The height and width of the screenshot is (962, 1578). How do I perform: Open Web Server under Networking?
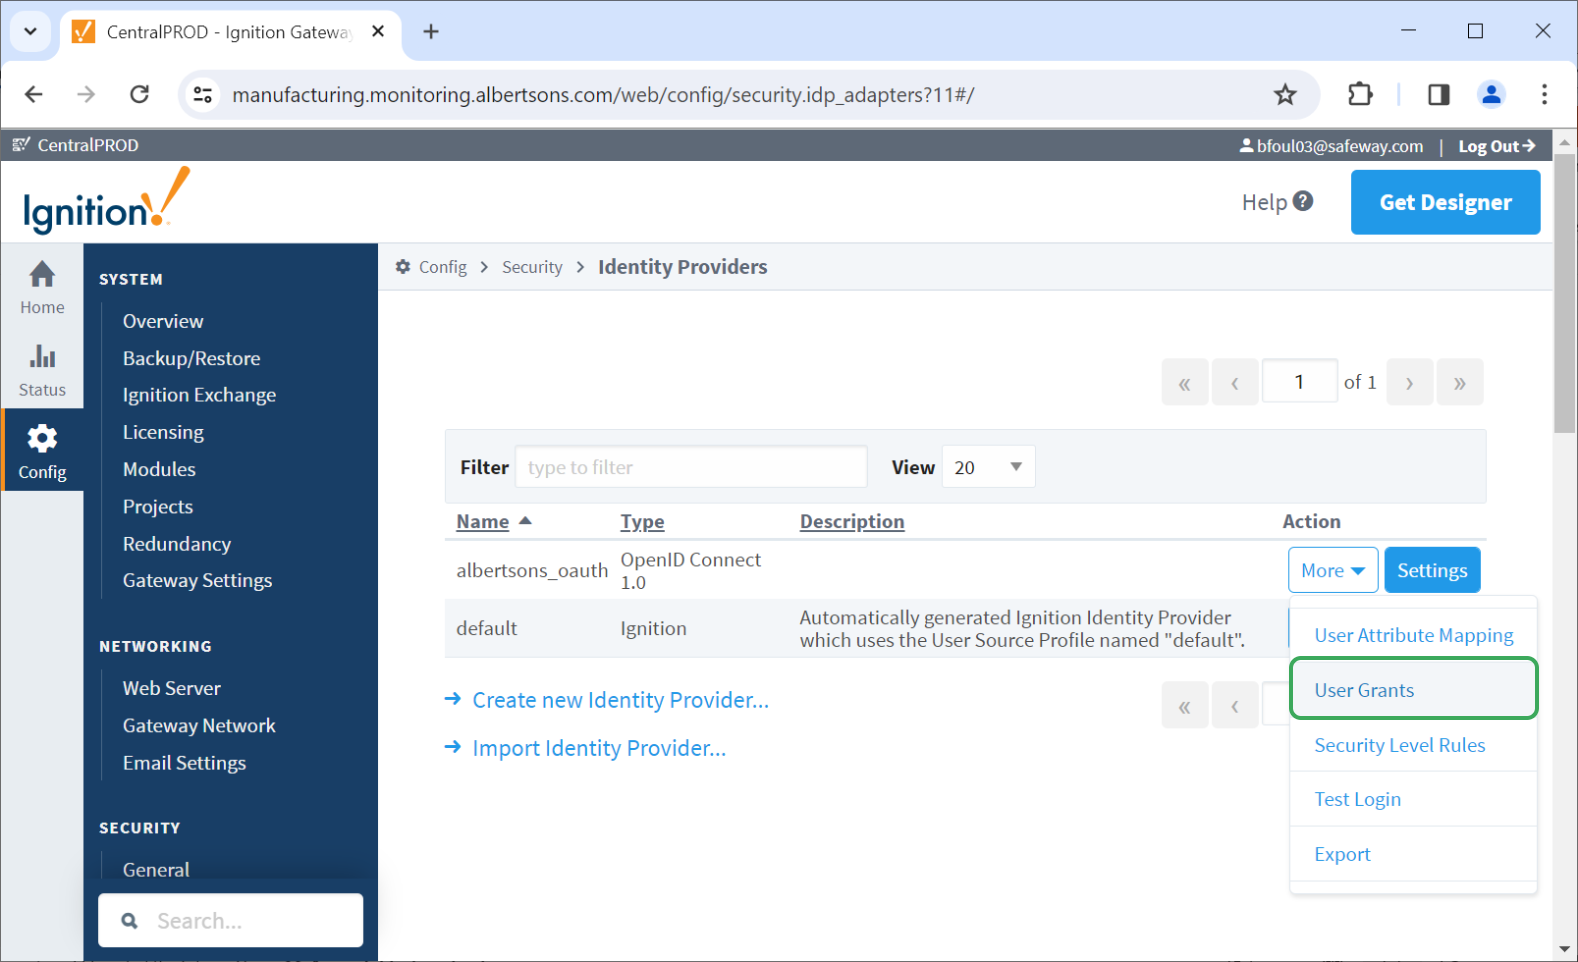172,688
